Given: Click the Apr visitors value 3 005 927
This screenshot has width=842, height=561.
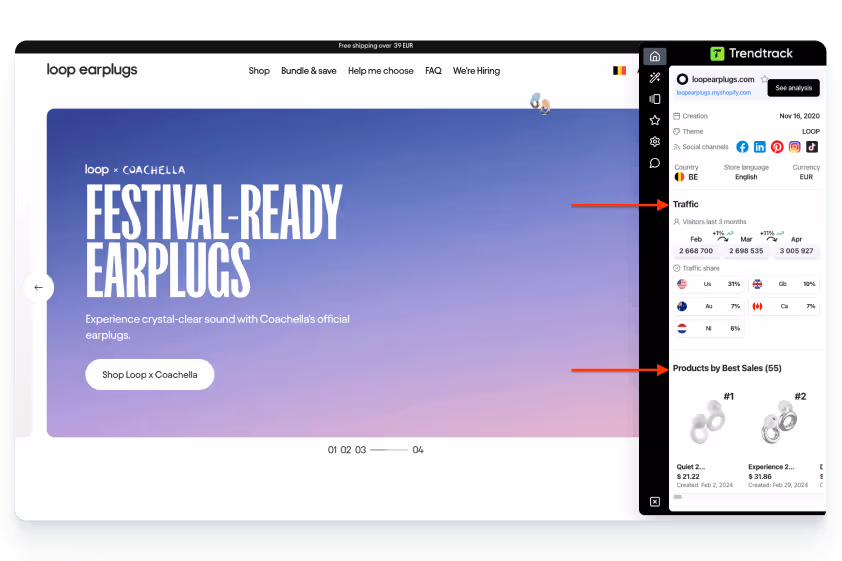Looking at the screenshot, I should pyautogui.click(x=796, y=251).
